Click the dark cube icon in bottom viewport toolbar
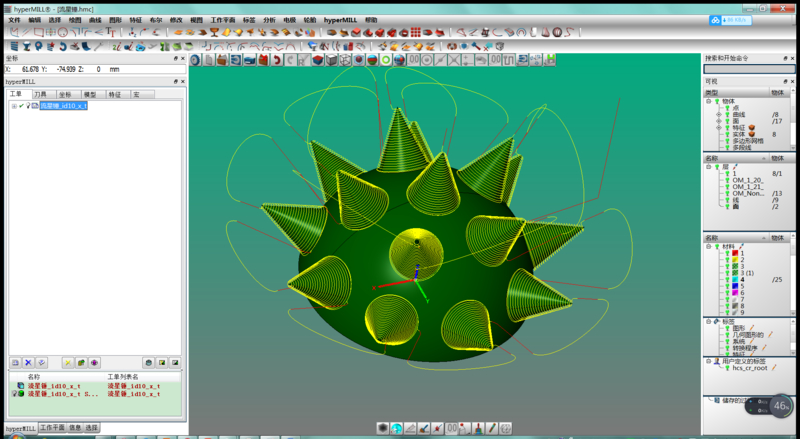This screenshot has width=800, height=439. [383, 428]
